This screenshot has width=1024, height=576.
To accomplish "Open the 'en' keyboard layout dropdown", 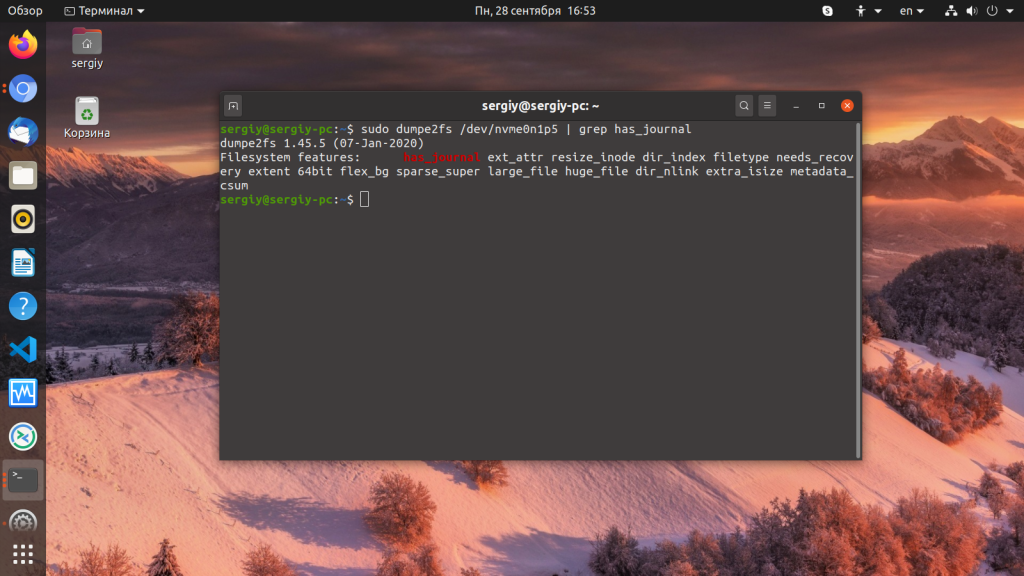I will click(910, 11).
